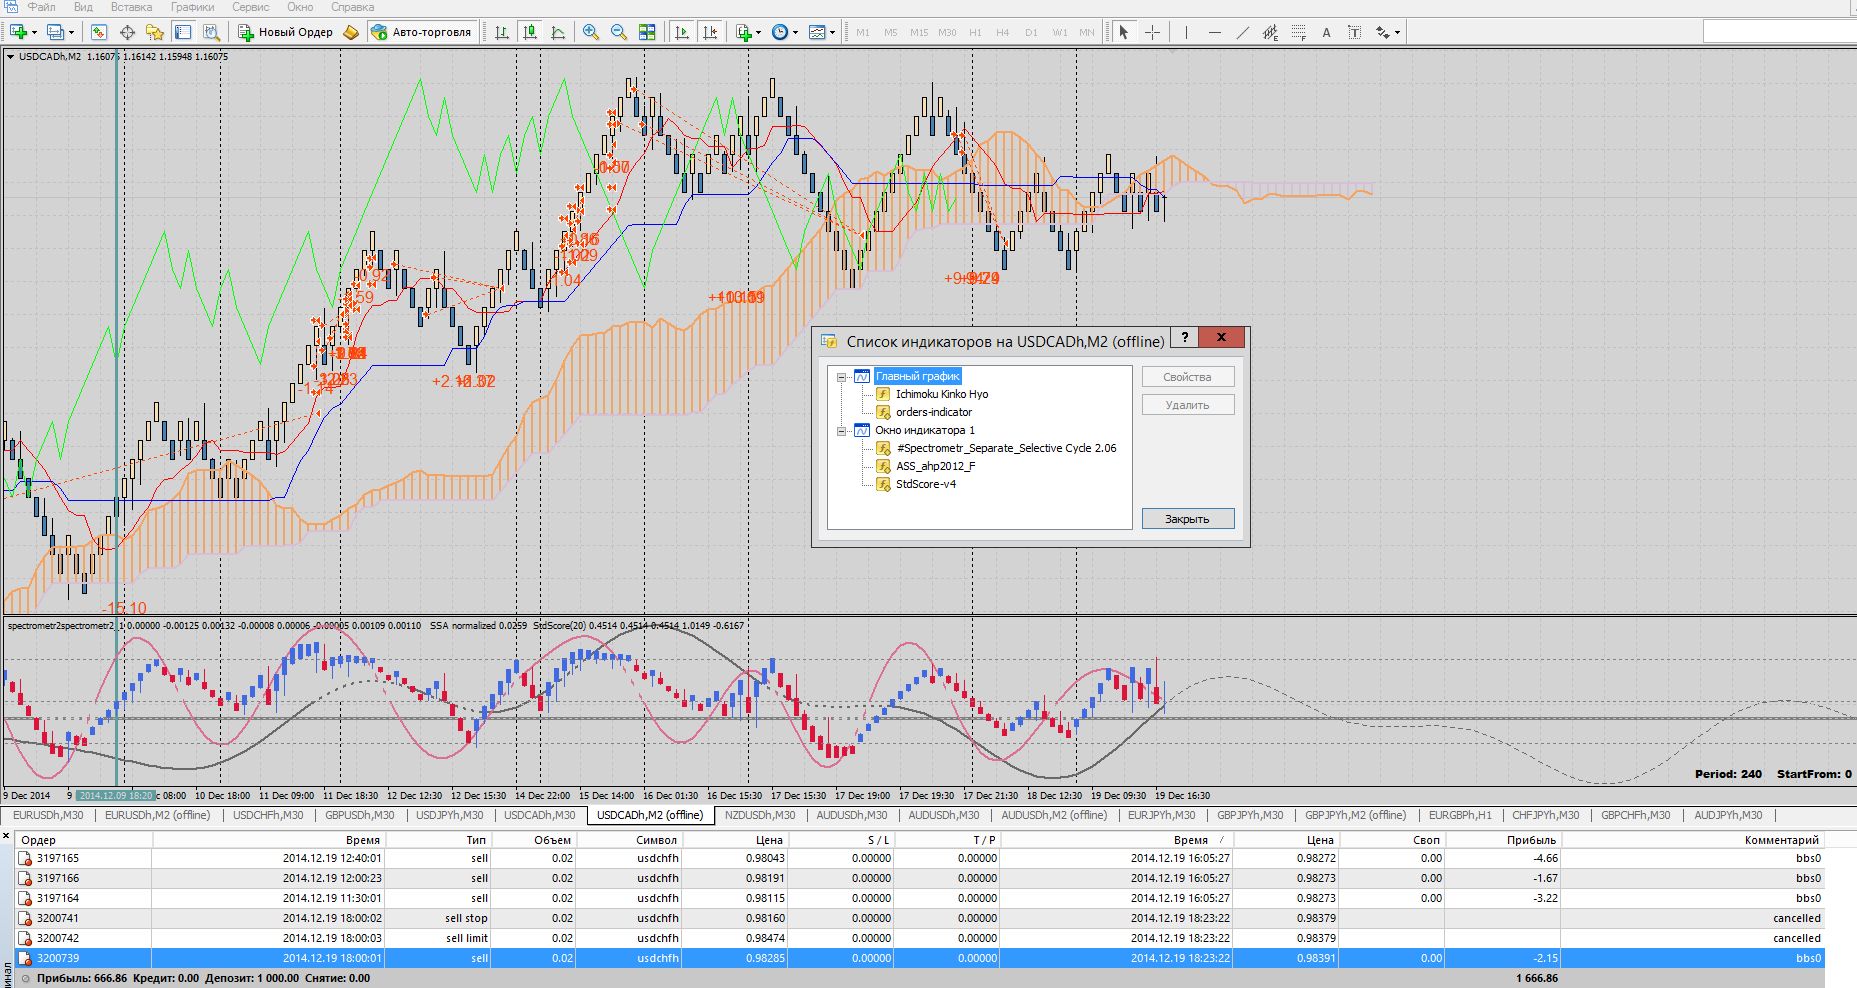Viewport: 1857px width, 988px height.
Task: Open MetaEditor from the toolbar
Action: point(350,32)
